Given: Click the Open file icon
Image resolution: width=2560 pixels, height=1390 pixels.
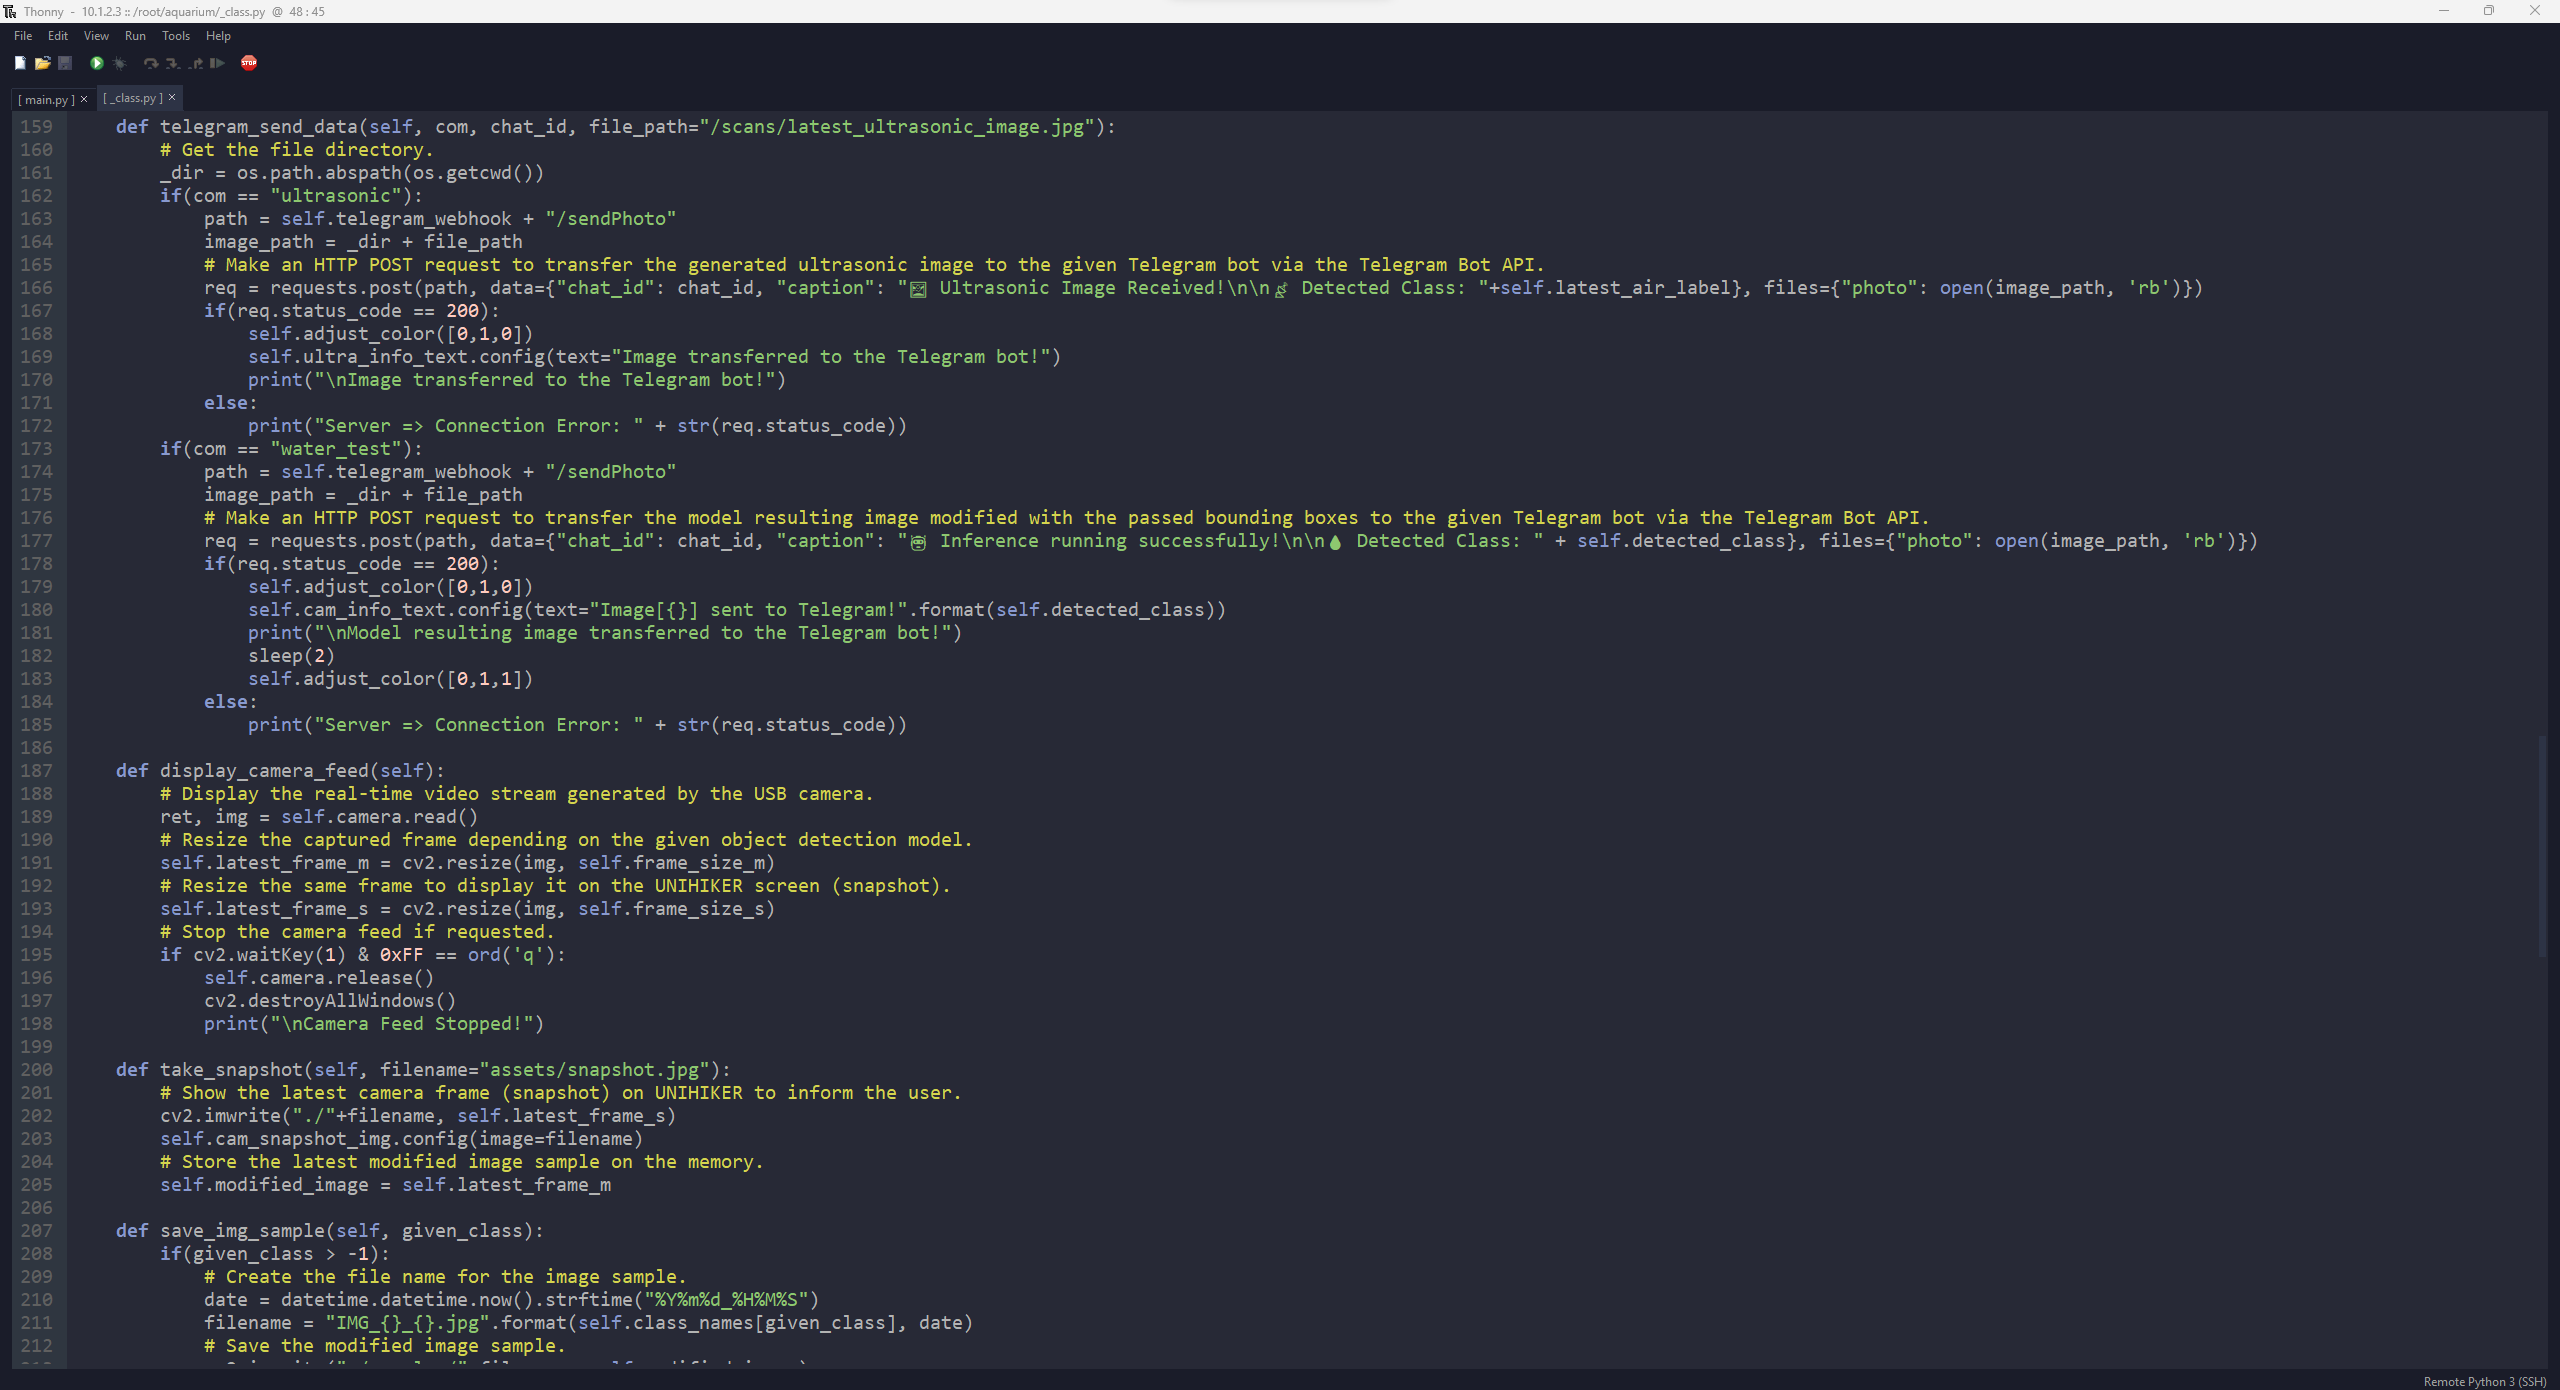Looking at the screenshot, I should coord(43,63).
